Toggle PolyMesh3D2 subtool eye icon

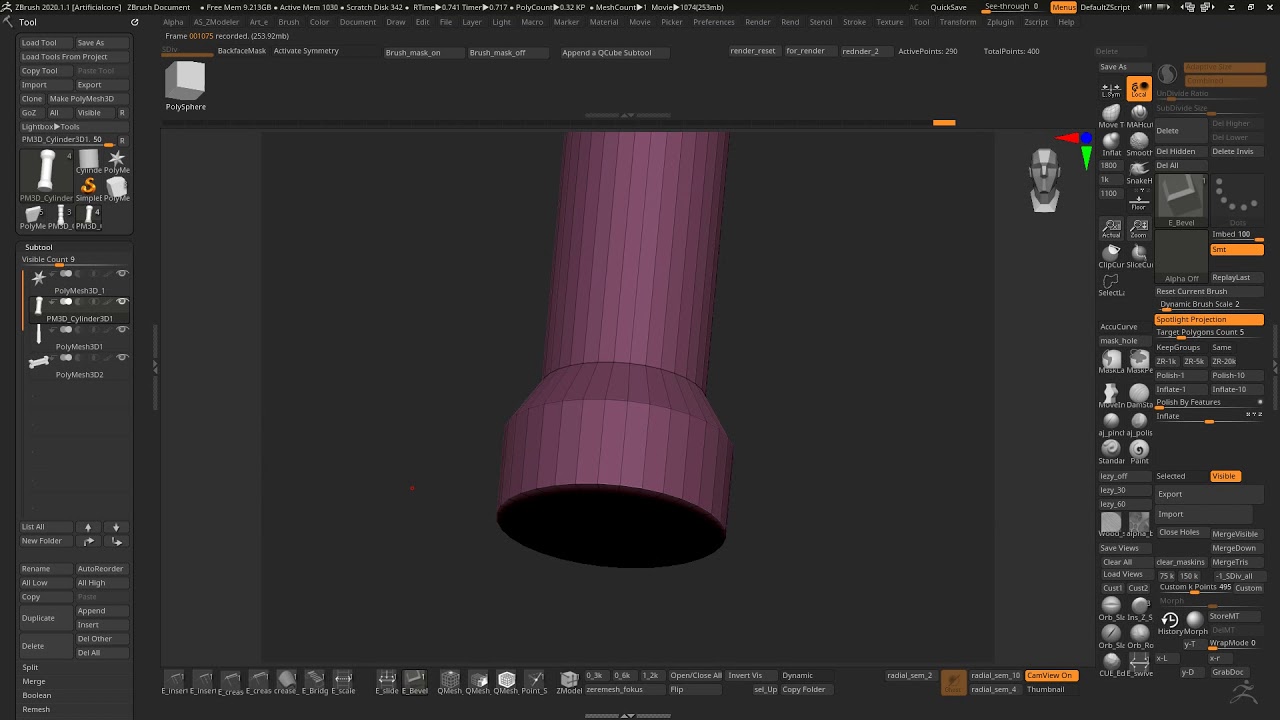tap(122, 357)
